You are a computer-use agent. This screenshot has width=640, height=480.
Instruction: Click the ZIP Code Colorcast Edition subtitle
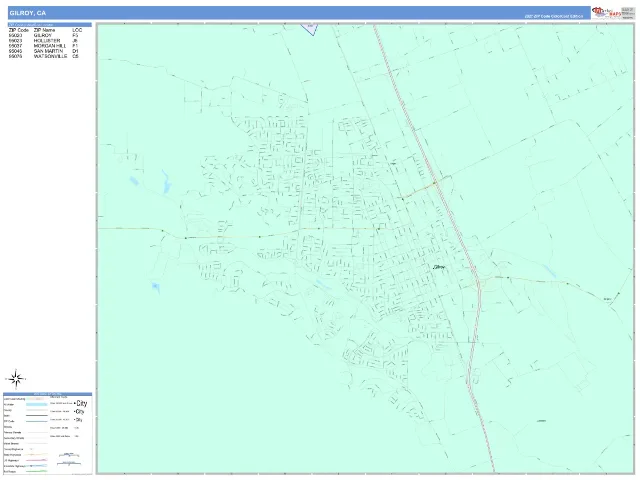[554, 16]
